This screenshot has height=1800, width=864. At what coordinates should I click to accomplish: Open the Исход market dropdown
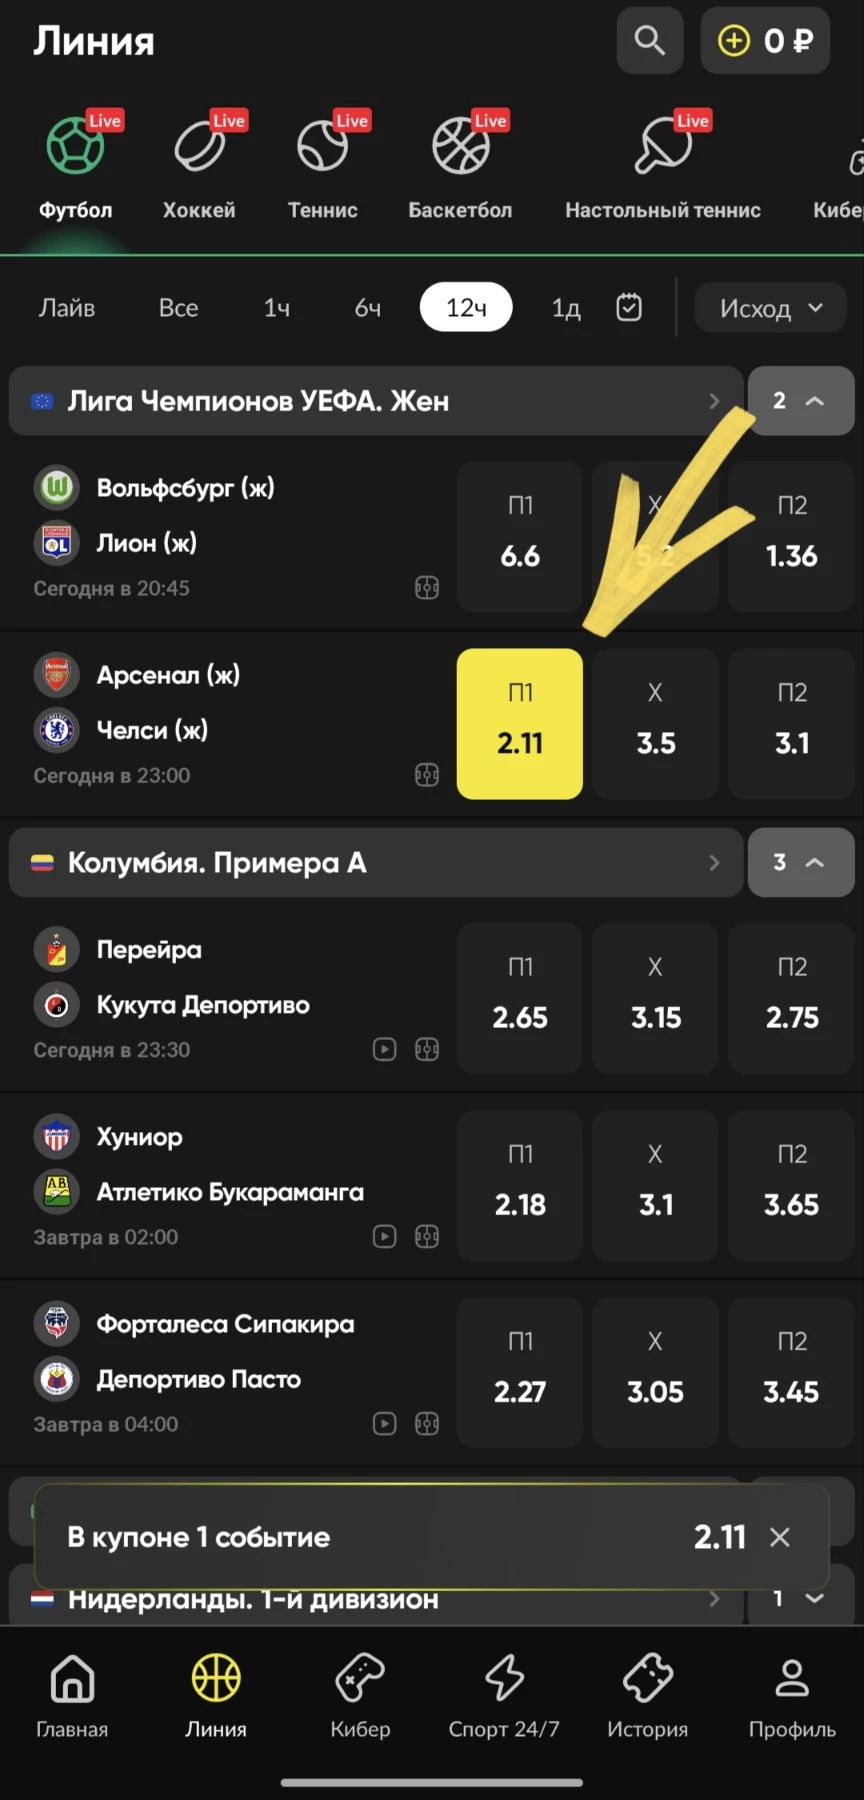pyautogui.click(x=770, y=308)
